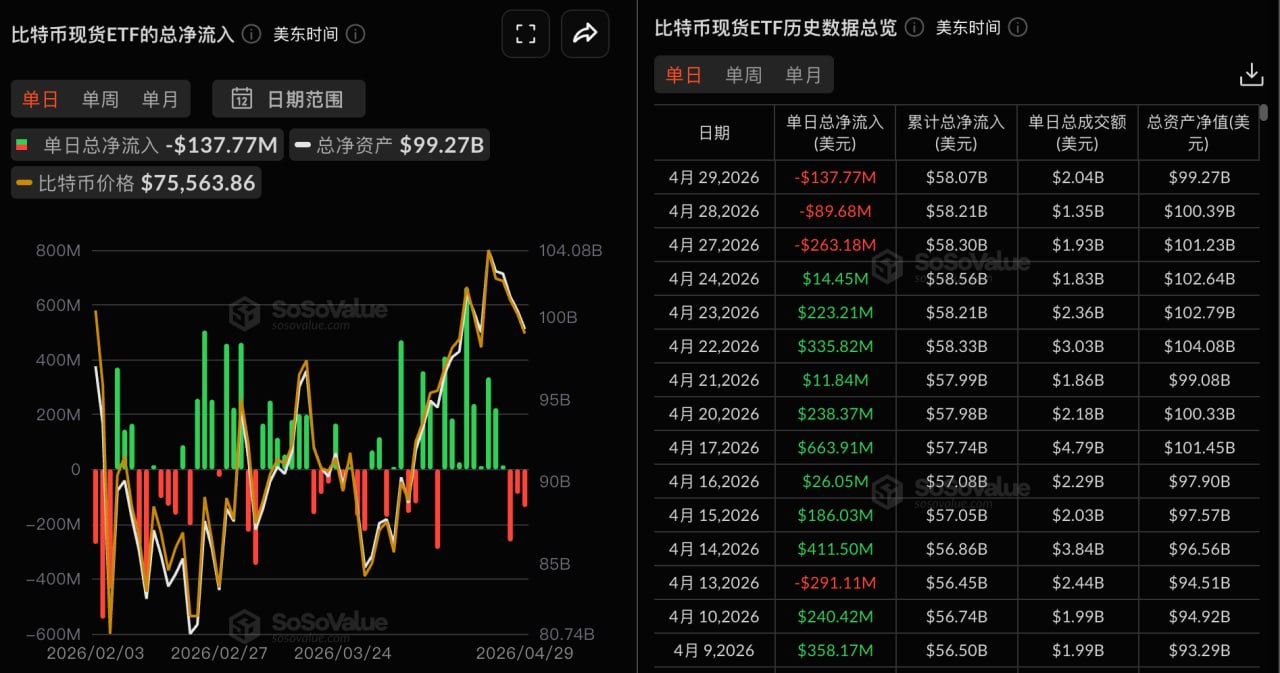Click the $186.03M net inflow cell
Image resolution: width=1280 pixels, height=673 pixels.
coord(835,515)
